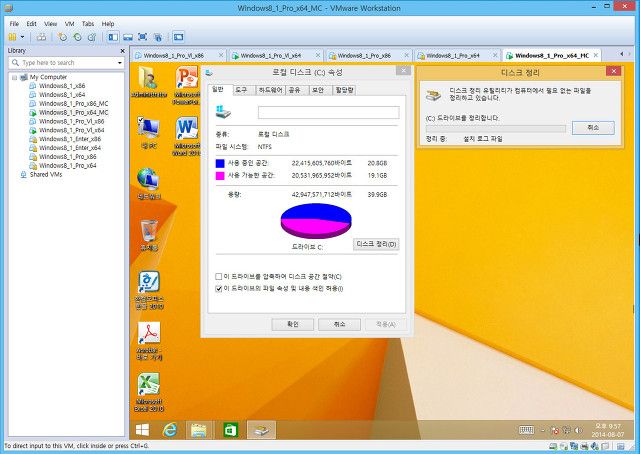Image resolution: width=640 pixels, height=454 pixels.
Task: Open the 공유 tab in disk properties
Action: (x=295, y=90)
